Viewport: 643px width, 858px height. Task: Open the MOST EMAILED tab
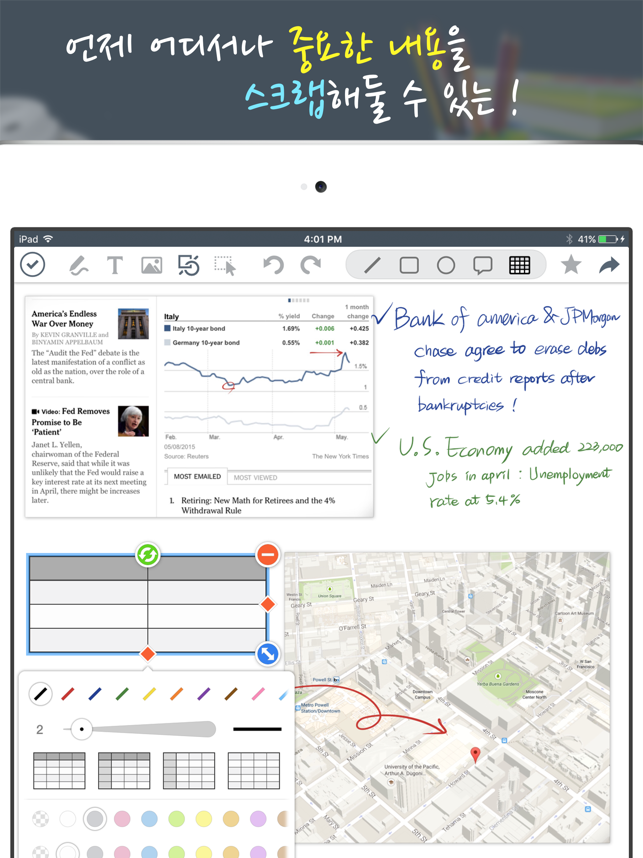click(x=197, y=477)
